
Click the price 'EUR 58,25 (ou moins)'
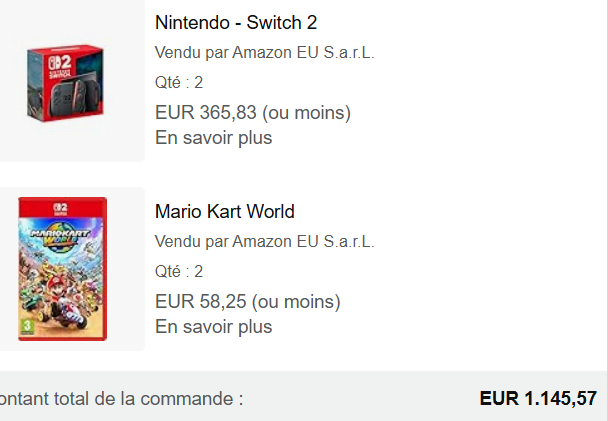pos(248,301)
